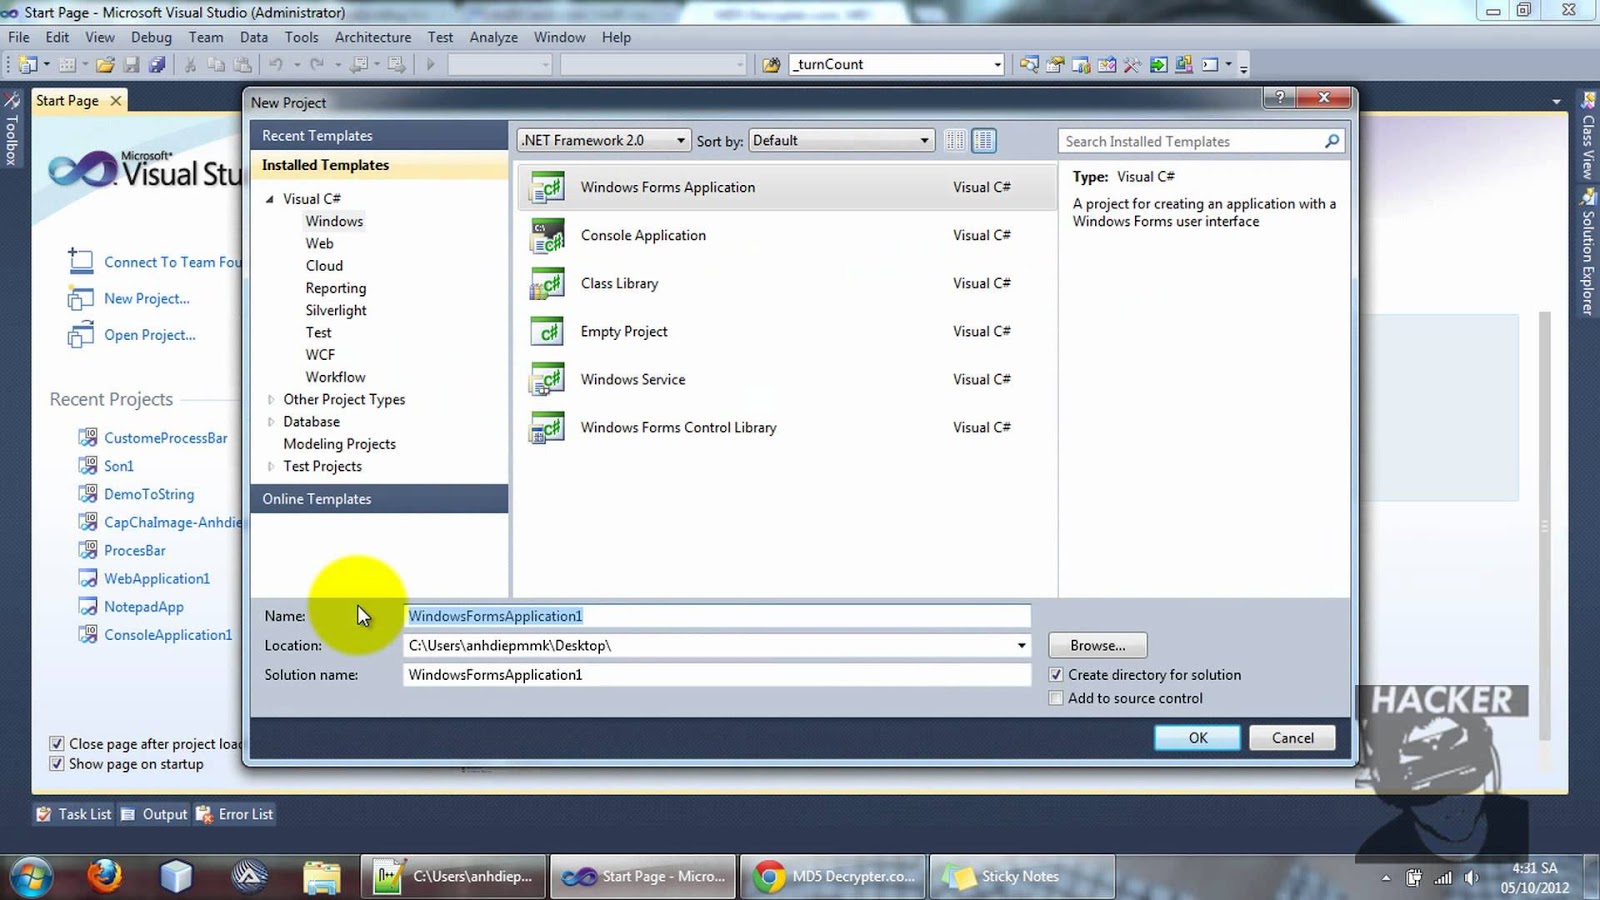Expand the Database tree node

[x=270, y=422]
